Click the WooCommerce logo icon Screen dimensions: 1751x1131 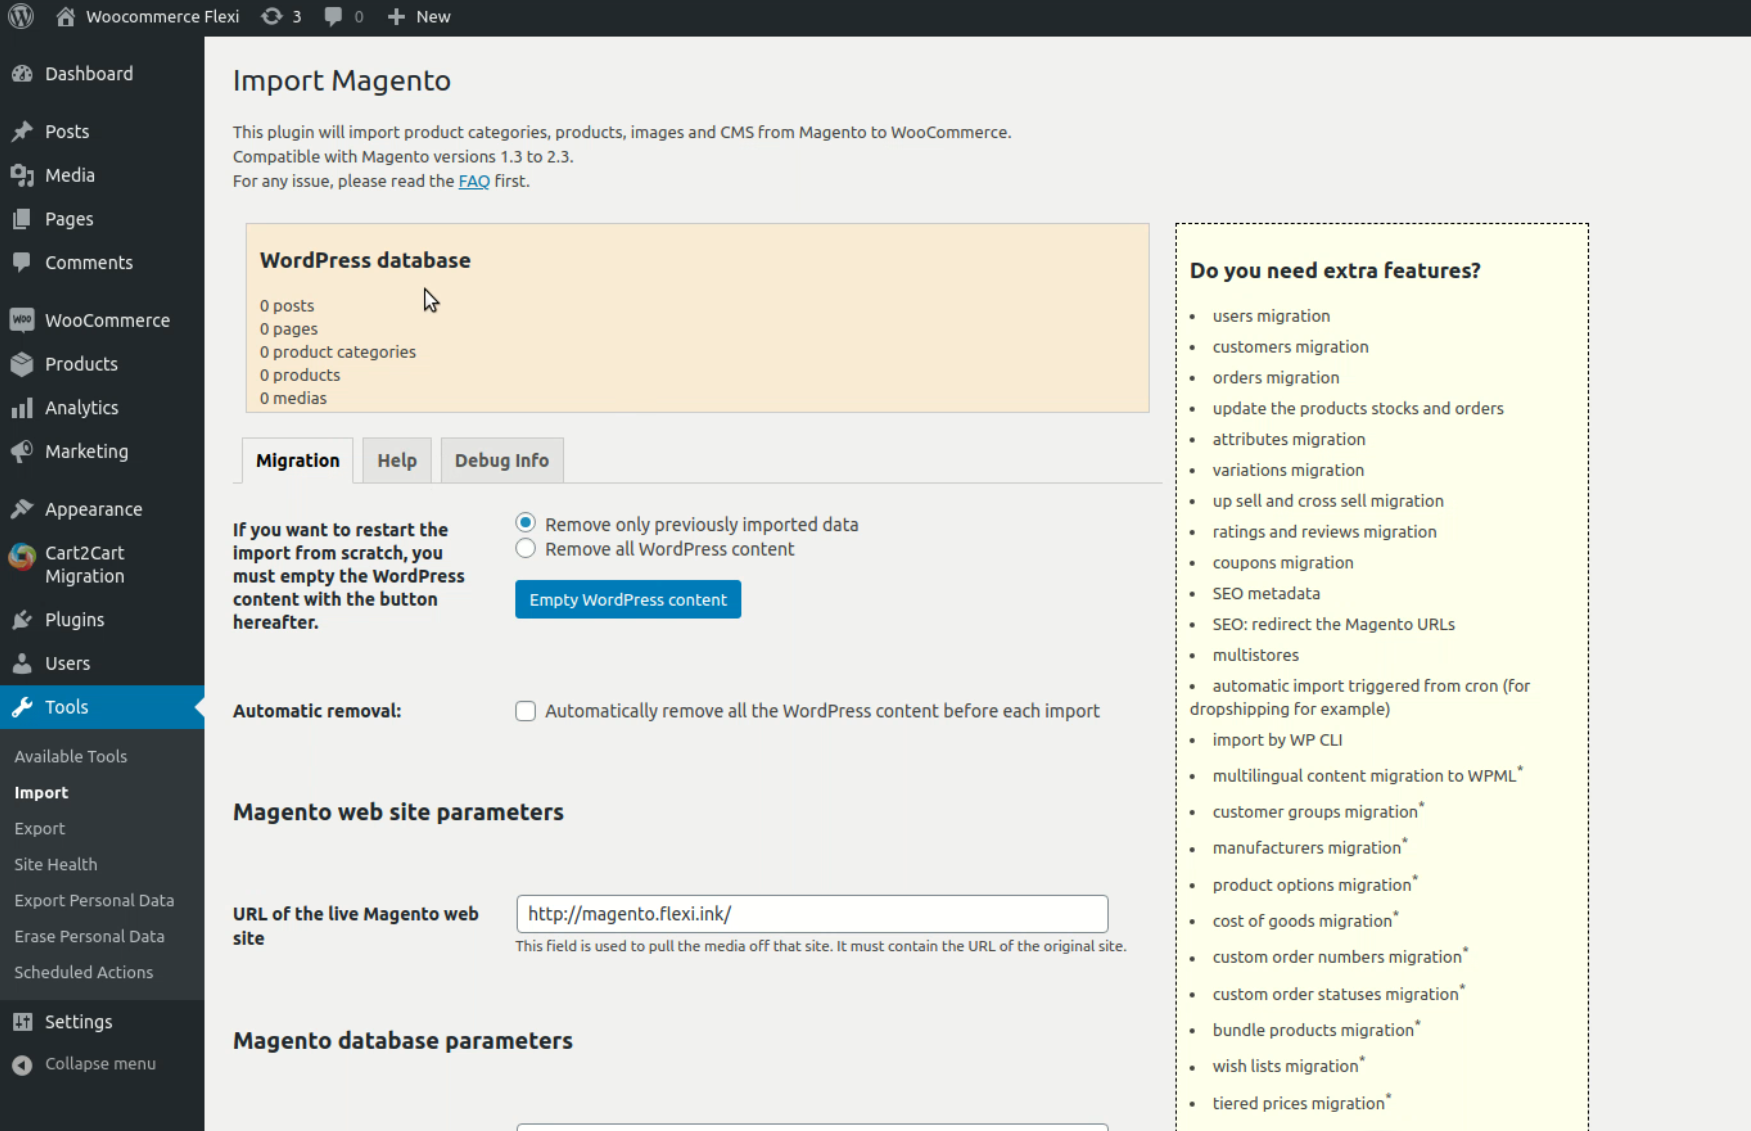click(22, 320)
